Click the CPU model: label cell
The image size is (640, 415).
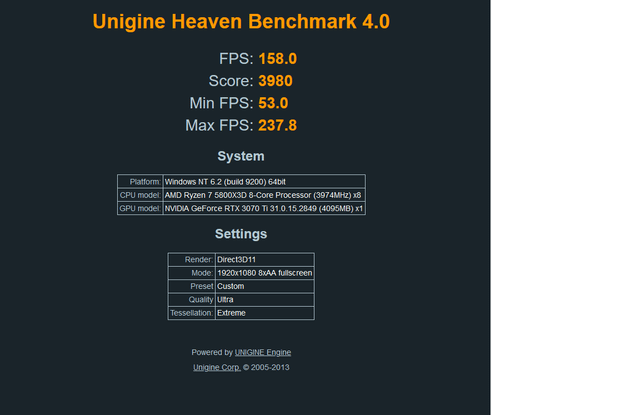(140, 195)
